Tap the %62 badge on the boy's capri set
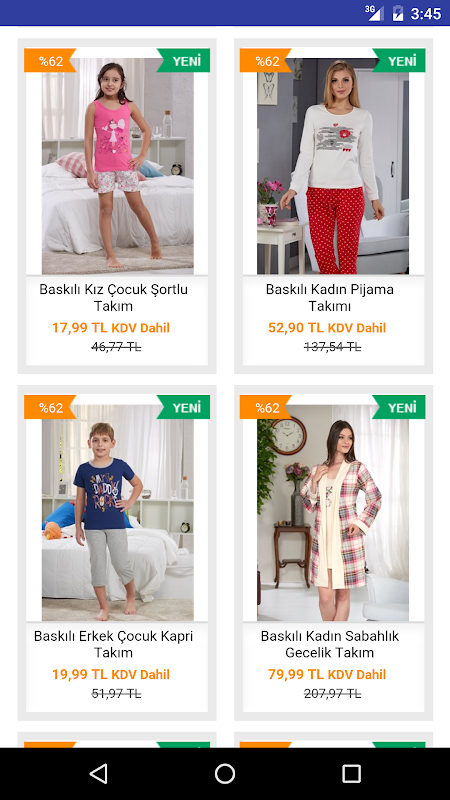 (50, 407)
